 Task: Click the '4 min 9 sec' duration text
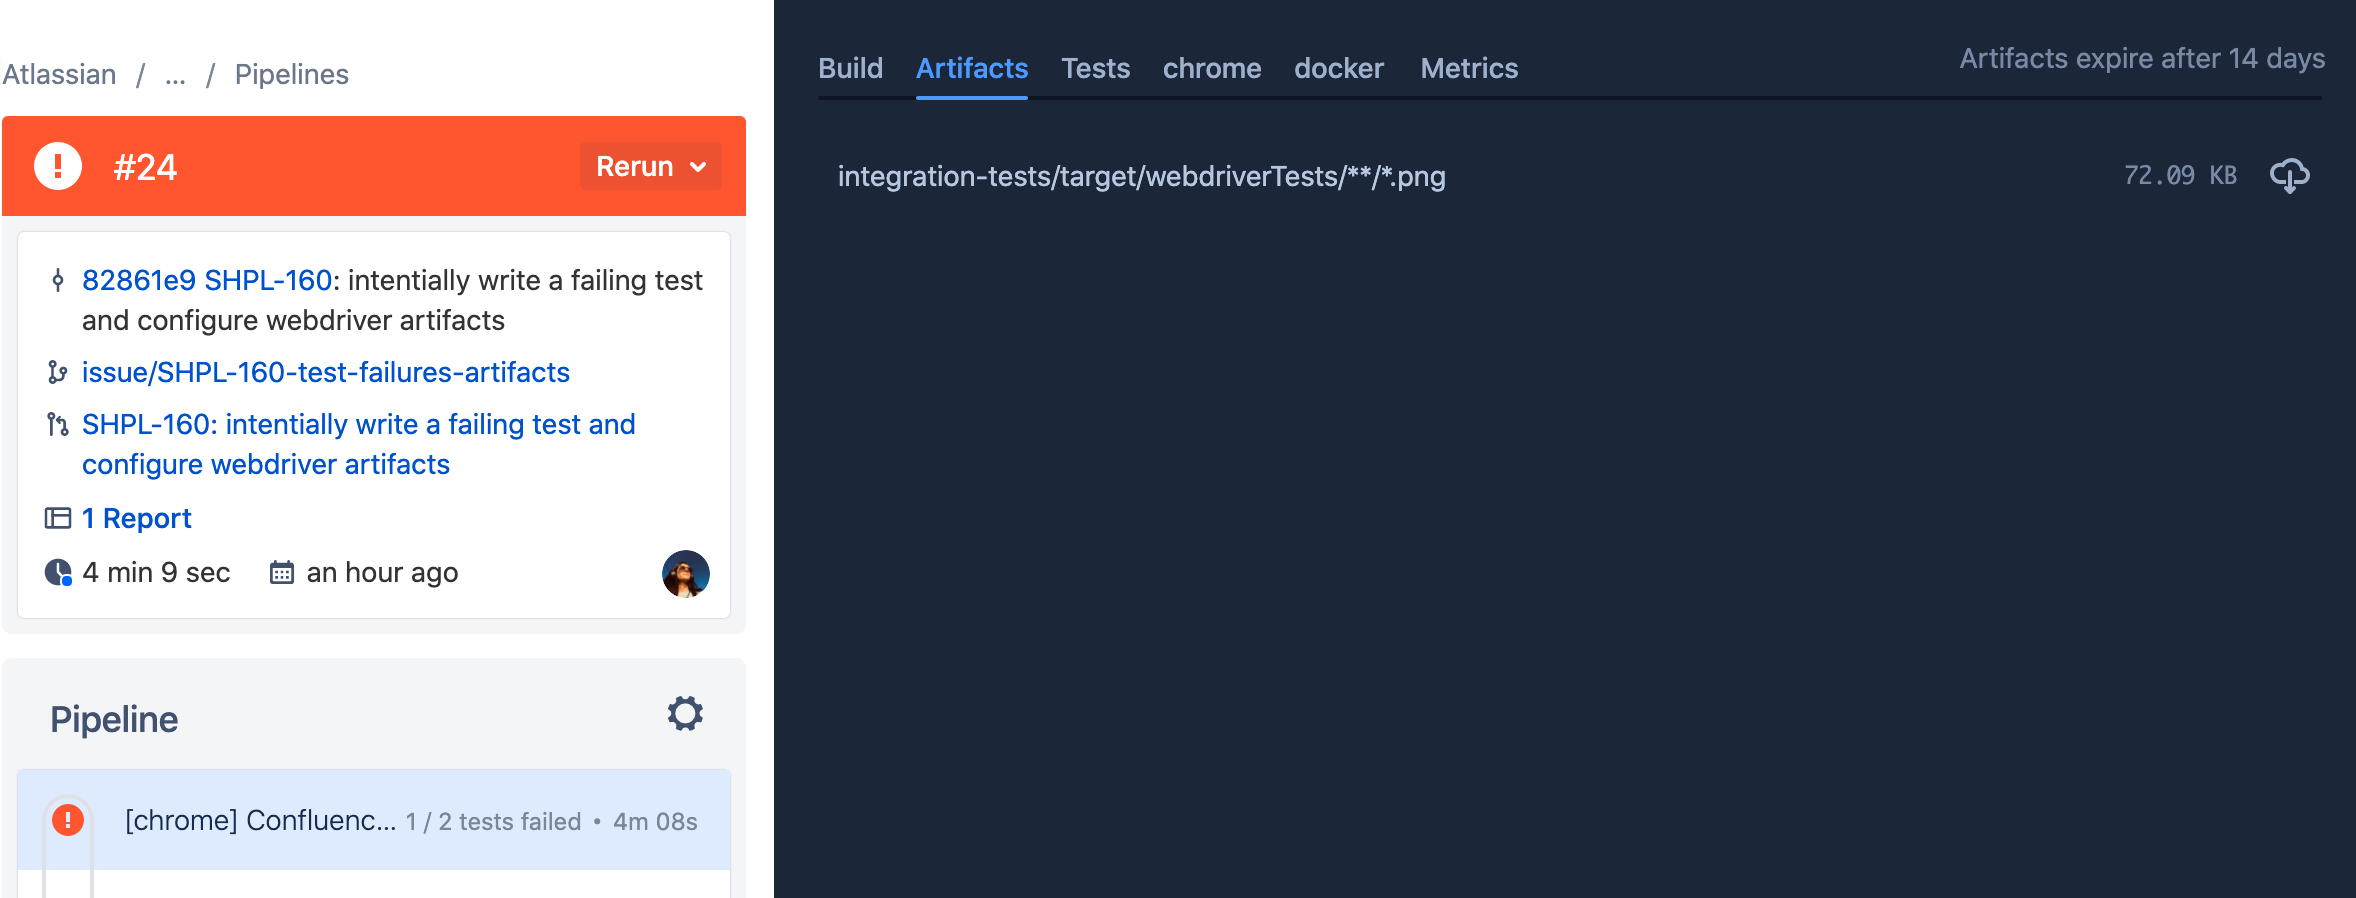(157, 572)
